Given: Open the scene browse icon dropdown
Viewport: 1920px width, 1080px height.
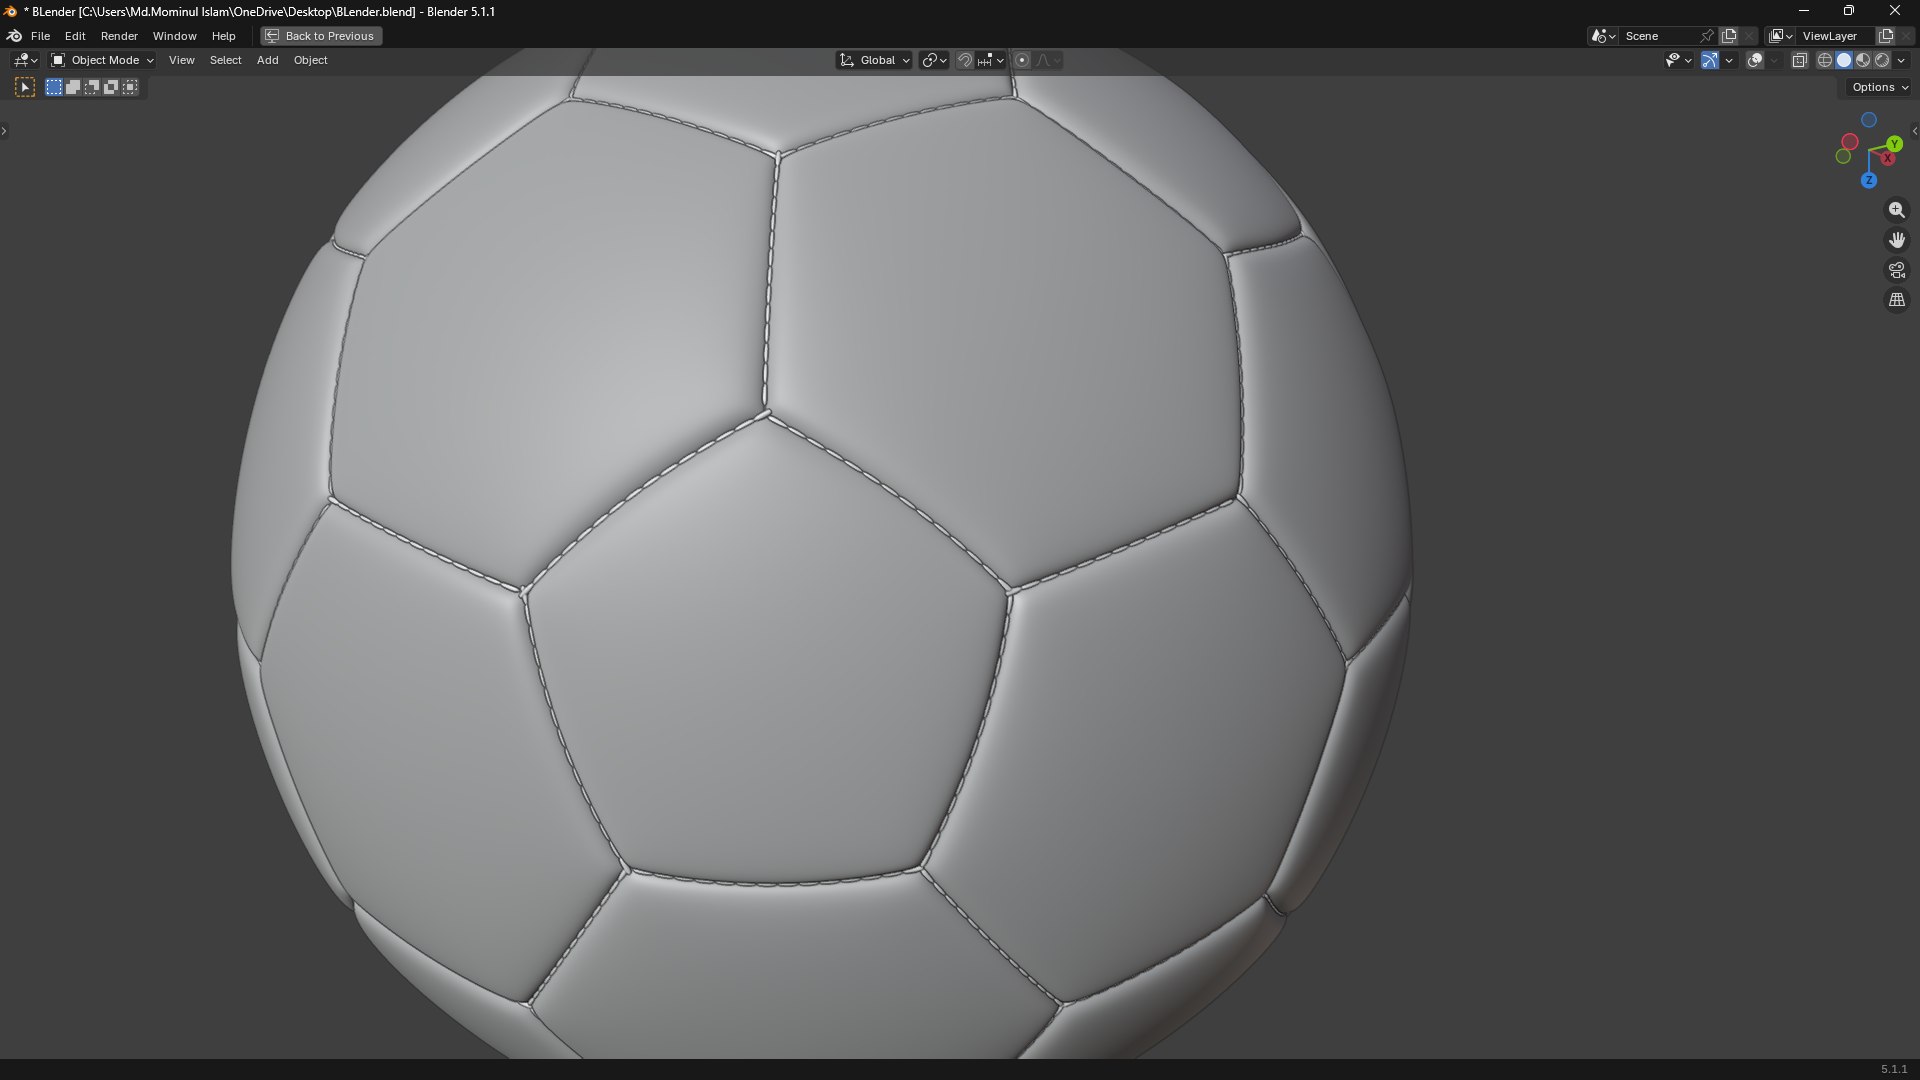Looking at the screenshot, I should [x=1603, y=36].
